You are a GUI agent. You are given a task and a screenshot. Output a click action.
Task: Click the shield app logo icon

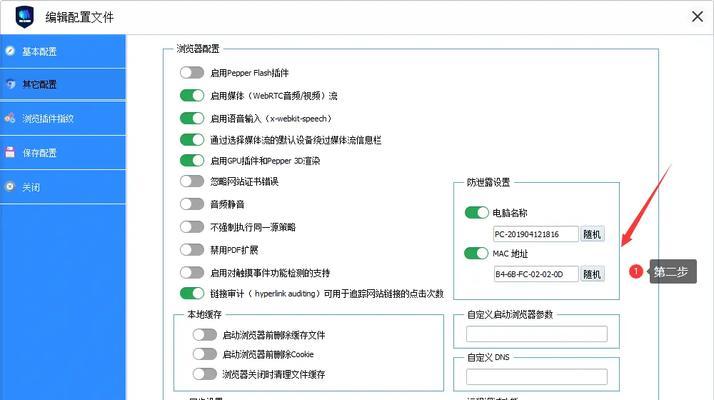[x=25, y=17]
